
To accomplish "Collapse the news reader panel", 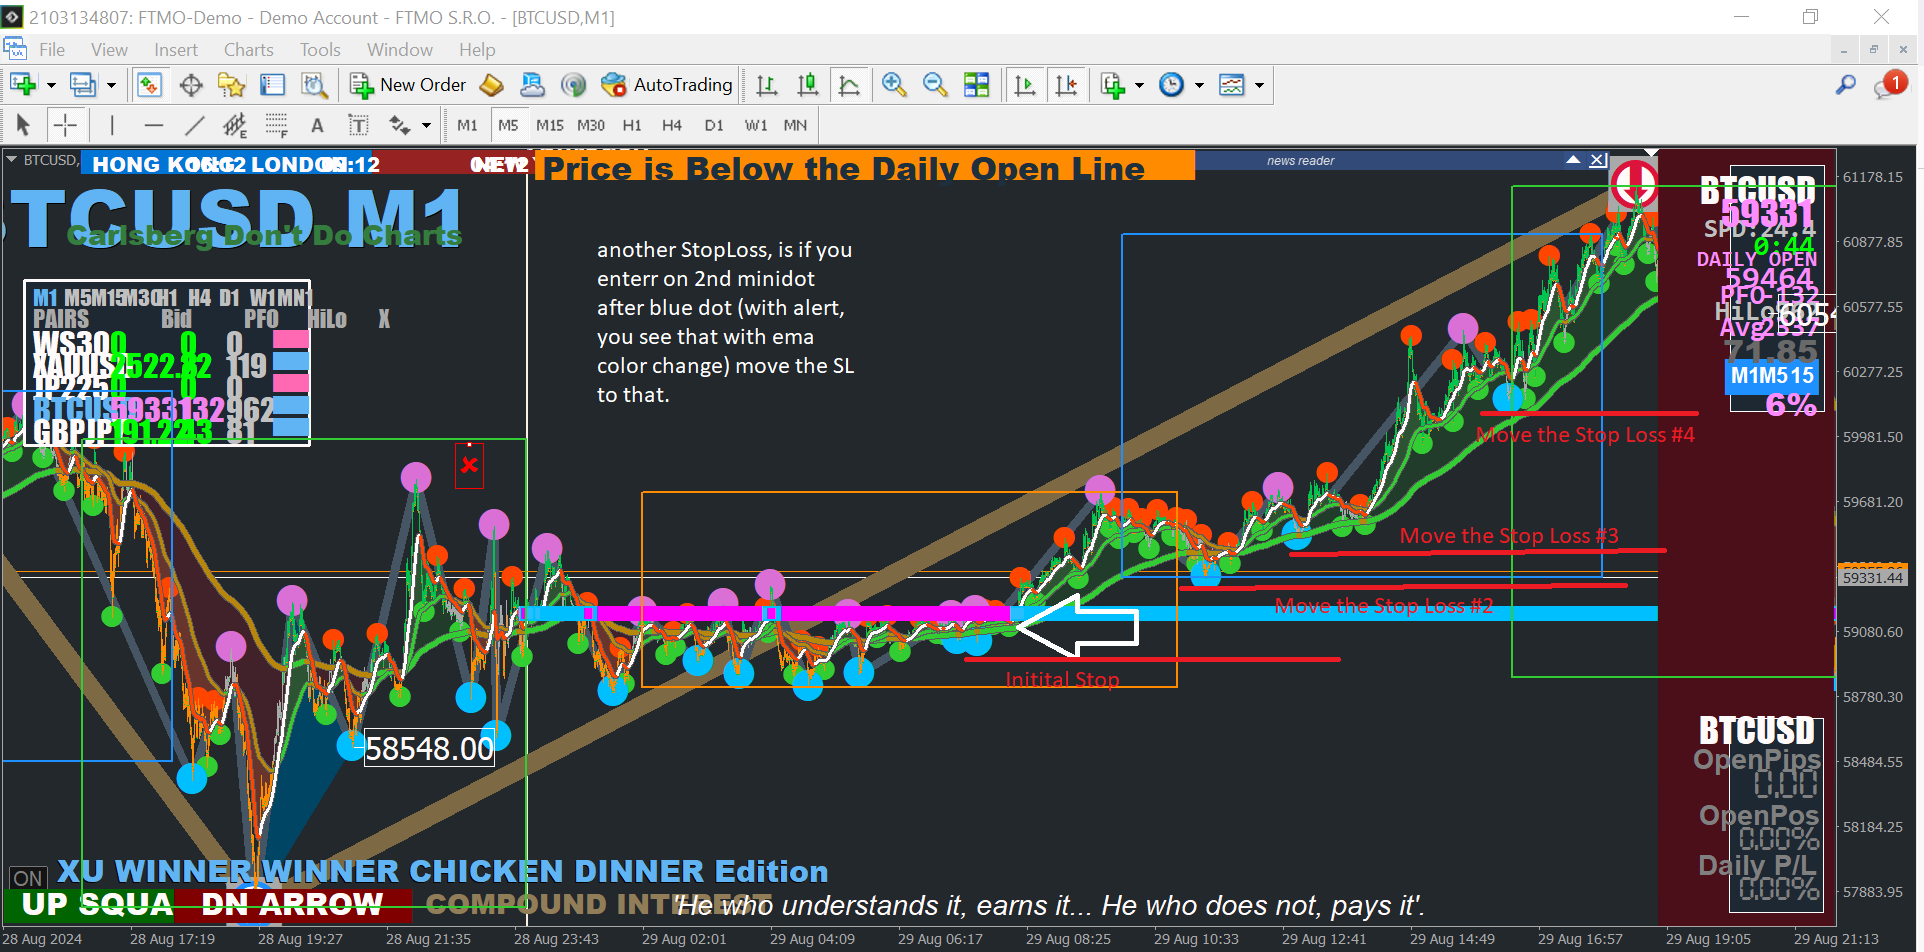I will 1573,160.
